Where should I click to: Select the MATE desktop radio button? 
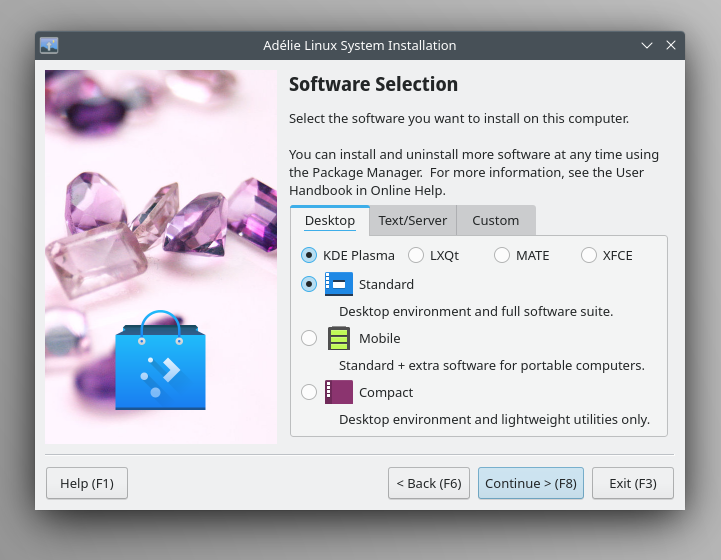point(502,255)
